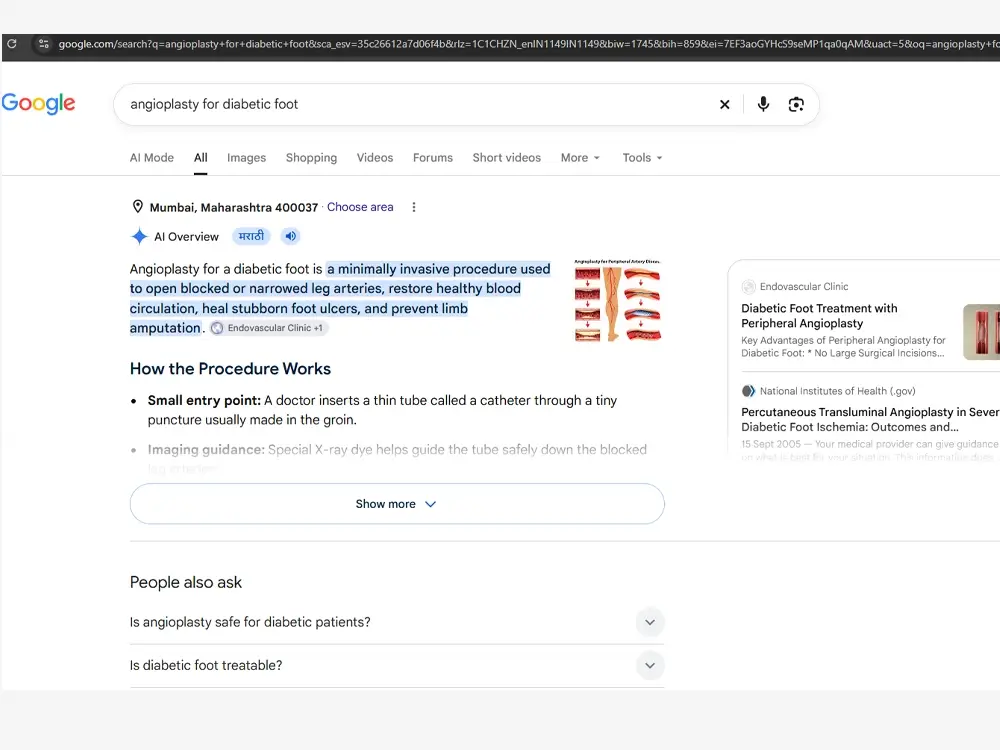Open Diabetic Foot Treatment with Peripheral Angioplasty link

[819, 316]
